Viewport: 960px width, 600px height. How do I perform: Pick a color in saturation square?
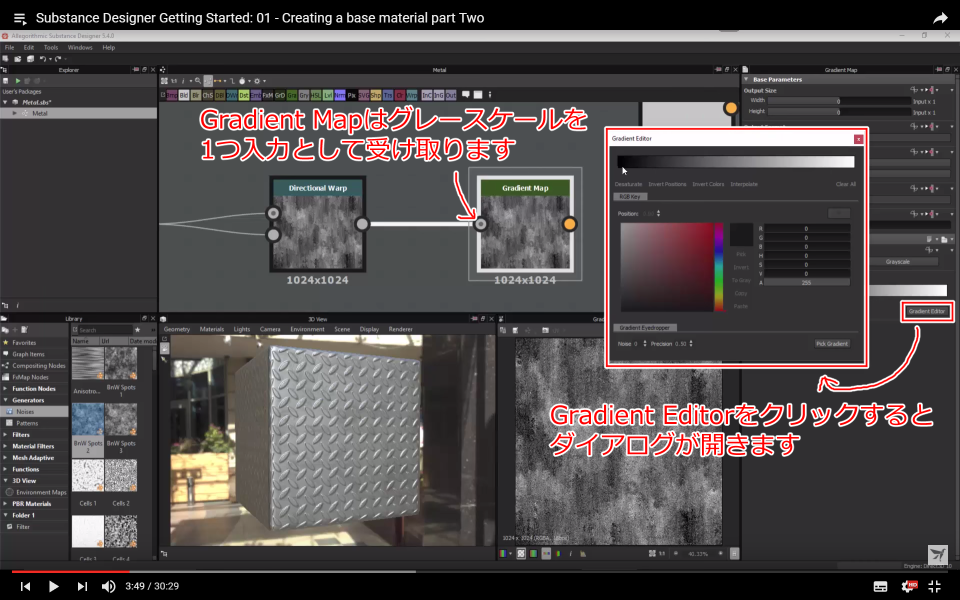667,267
